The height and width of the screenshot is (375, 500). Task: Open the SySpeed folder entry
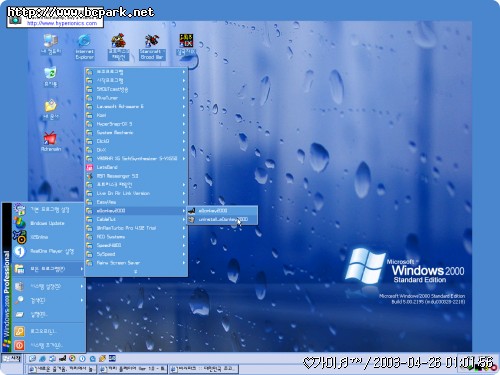pyautogui.click(x=136, y=254)
